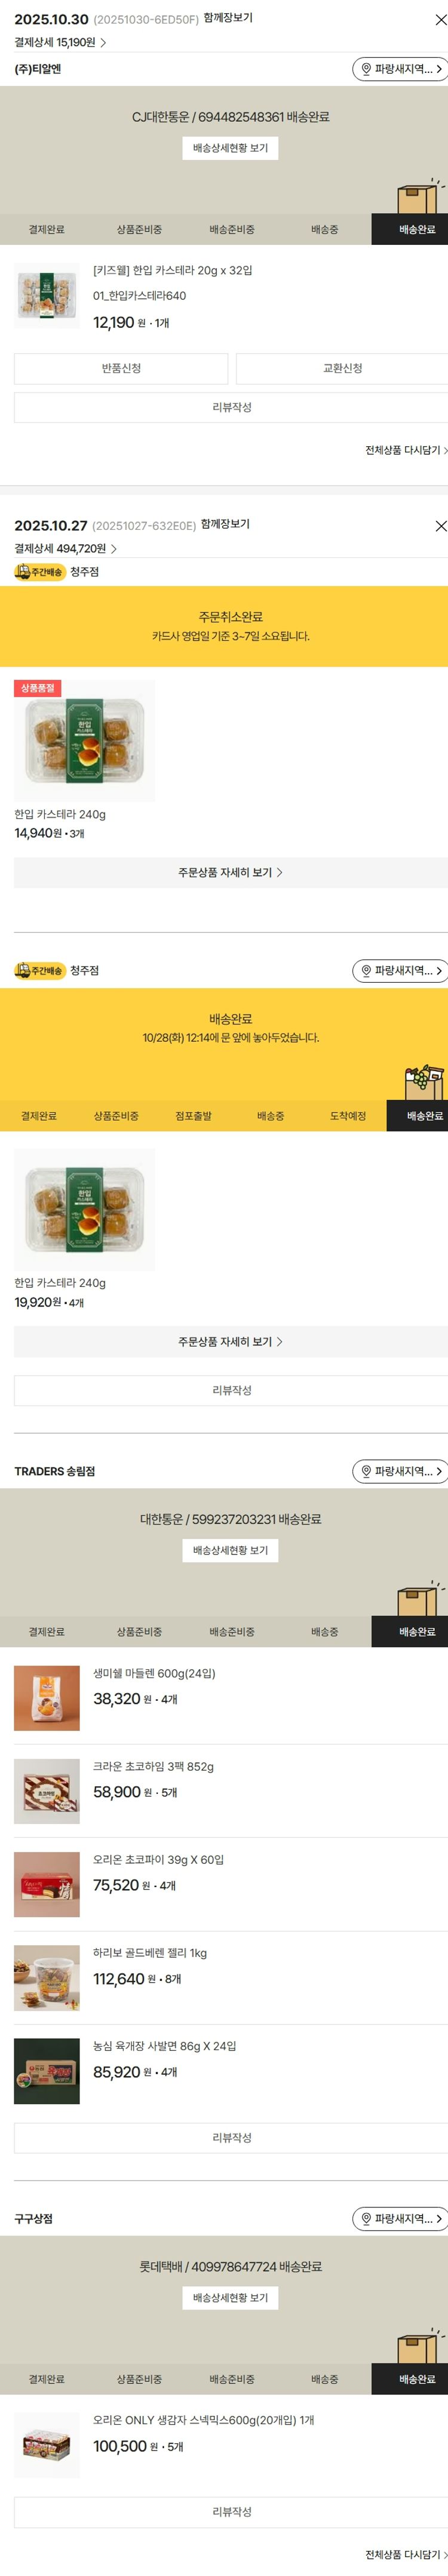This screenshot has height=2576, width=448.
Task: Open 주문상품 자세히 보기 for delivered 한입 카스테라
Action: pos(231,1341)
